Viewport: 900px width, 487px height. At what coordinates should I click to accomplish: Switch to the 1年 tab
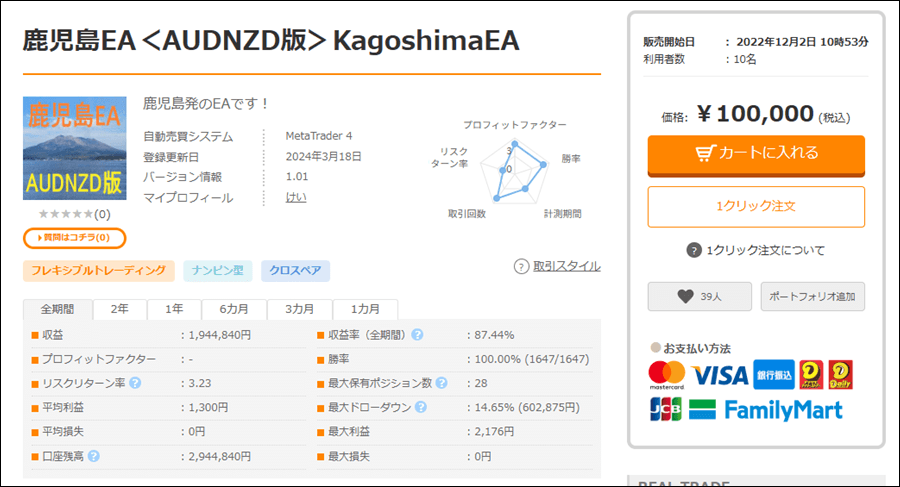pos(174,309)
